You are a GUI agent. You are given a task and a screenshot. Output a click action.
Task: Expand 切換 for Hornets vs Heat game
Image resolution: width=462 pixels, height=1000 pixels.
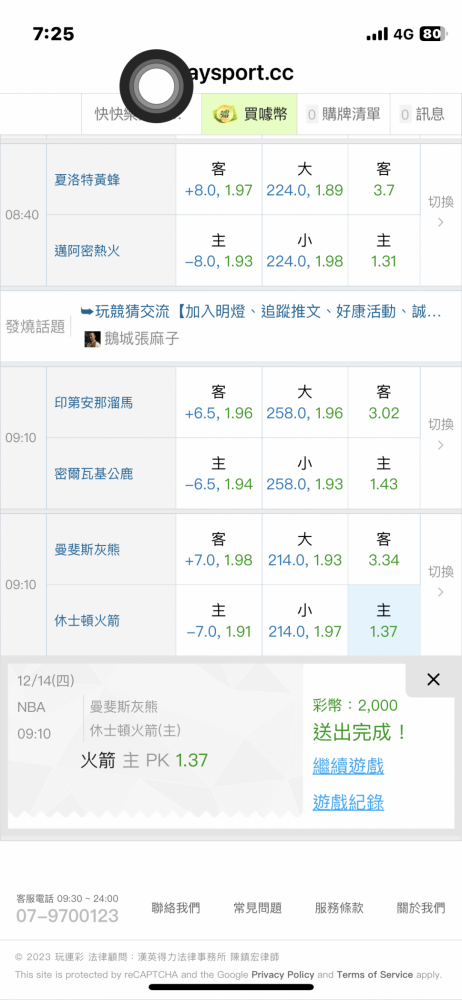441,214
